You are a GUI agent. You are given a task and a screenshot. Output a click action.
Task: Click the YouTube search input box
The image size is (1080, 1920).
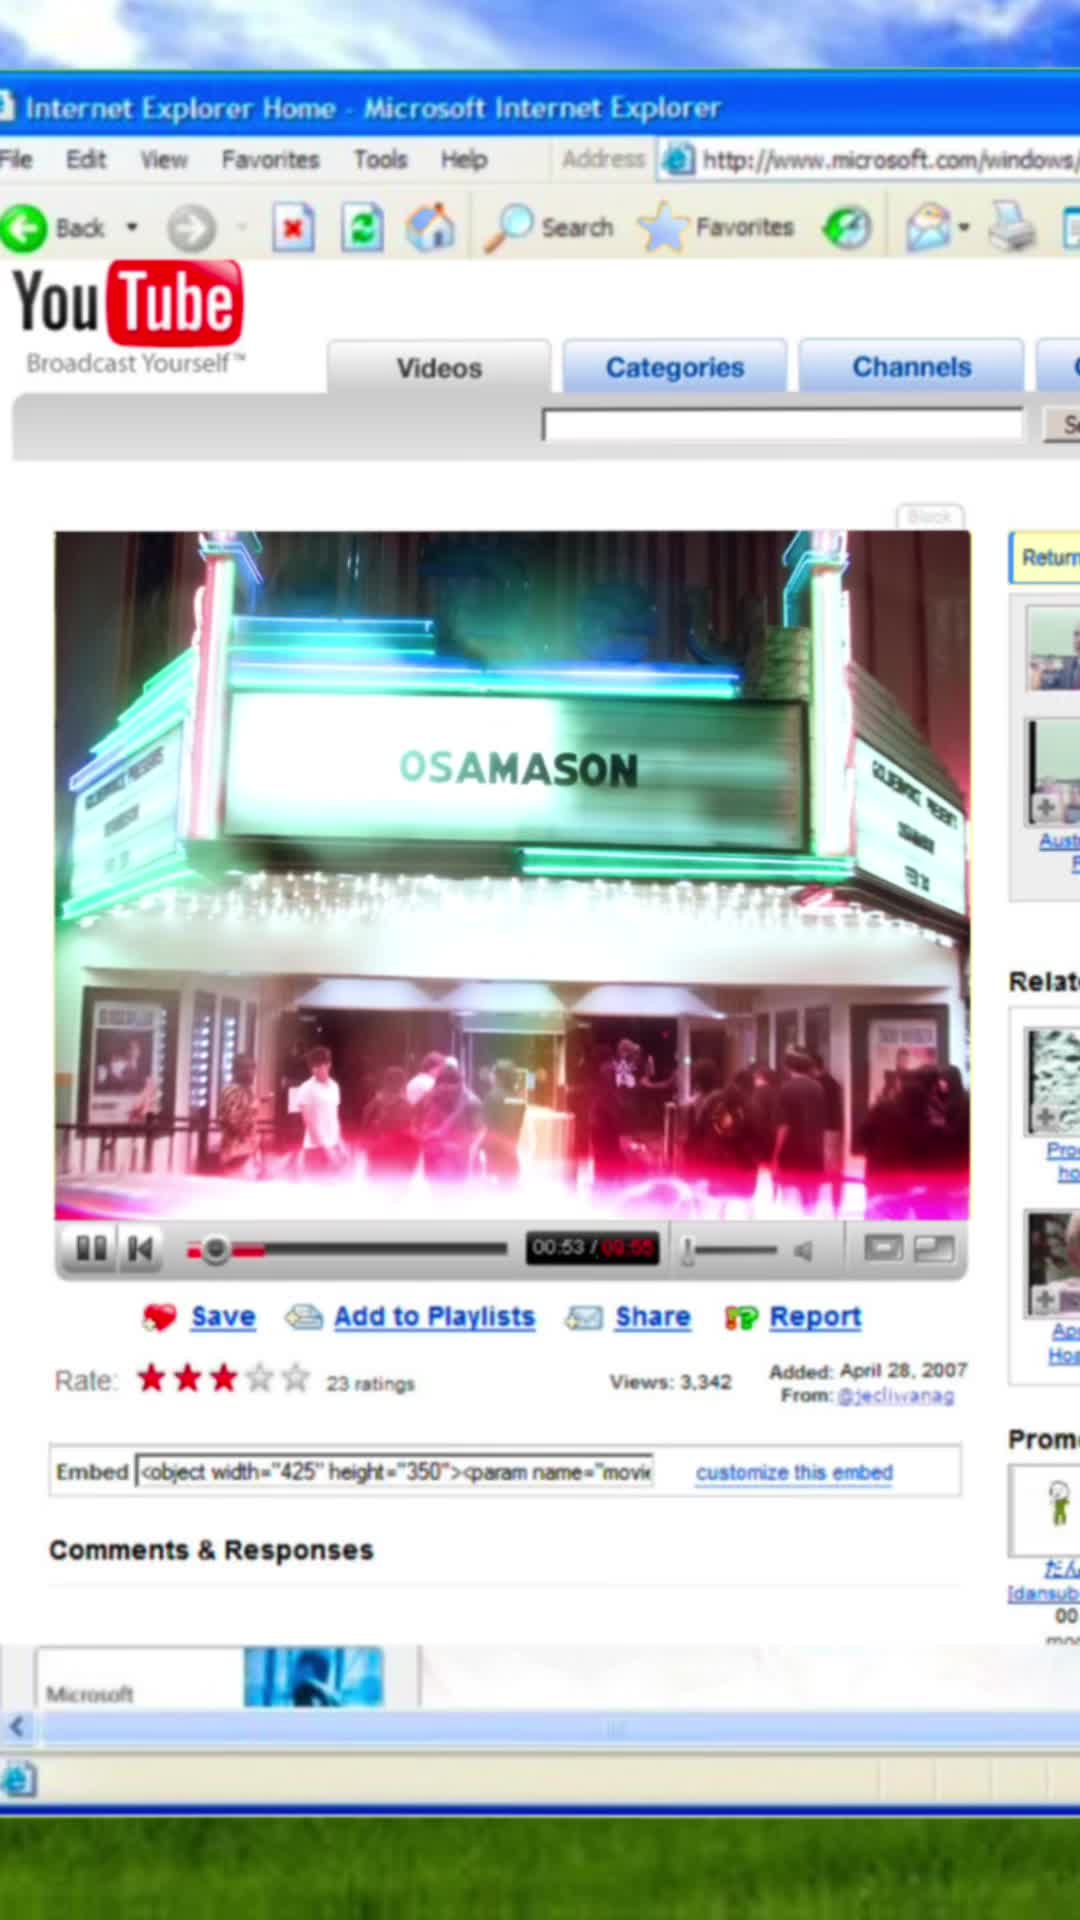coord(783,424)
